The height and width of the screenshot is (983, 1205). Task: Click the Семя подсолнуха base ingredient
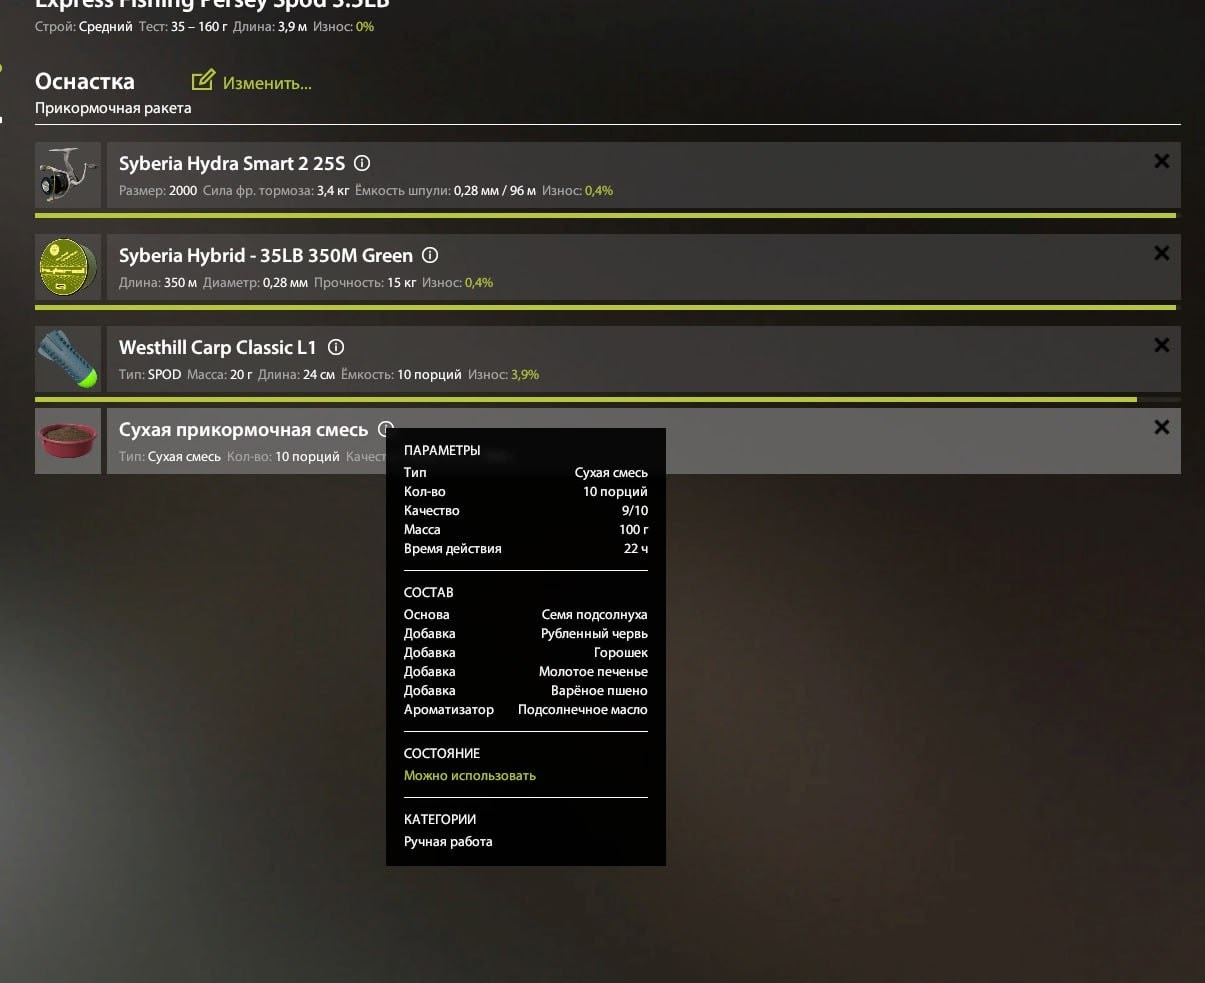pos(594,614)
